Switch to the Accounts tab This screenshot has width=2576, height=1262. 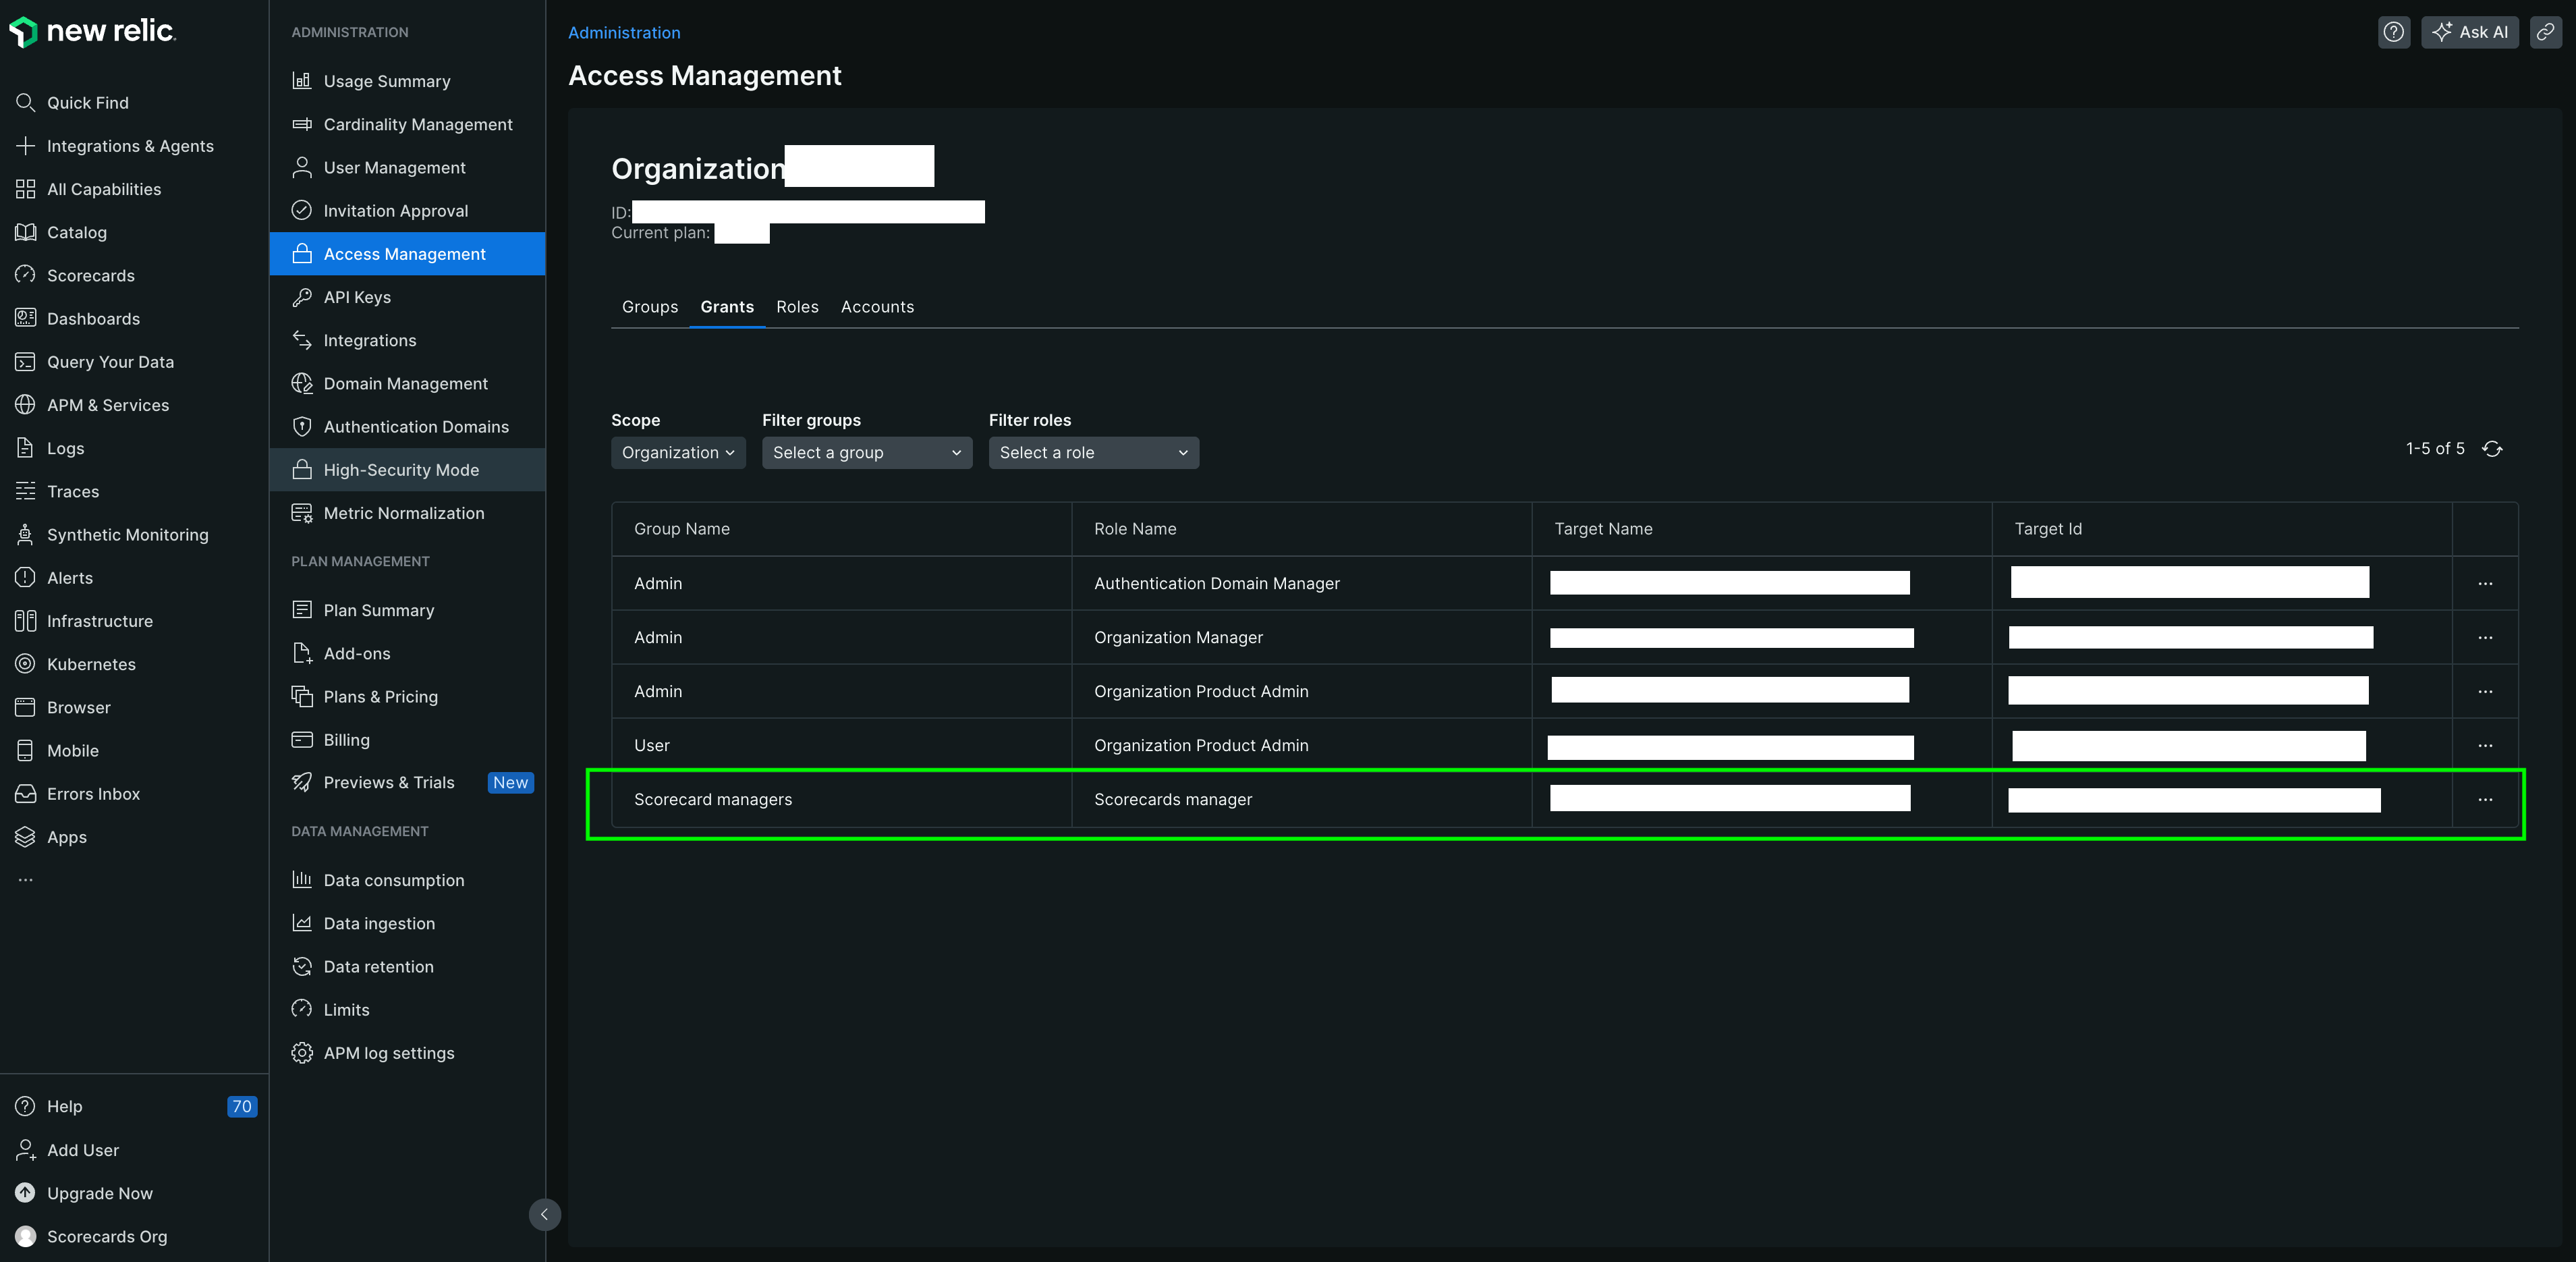pyautogui.click(x=877, y=306)
